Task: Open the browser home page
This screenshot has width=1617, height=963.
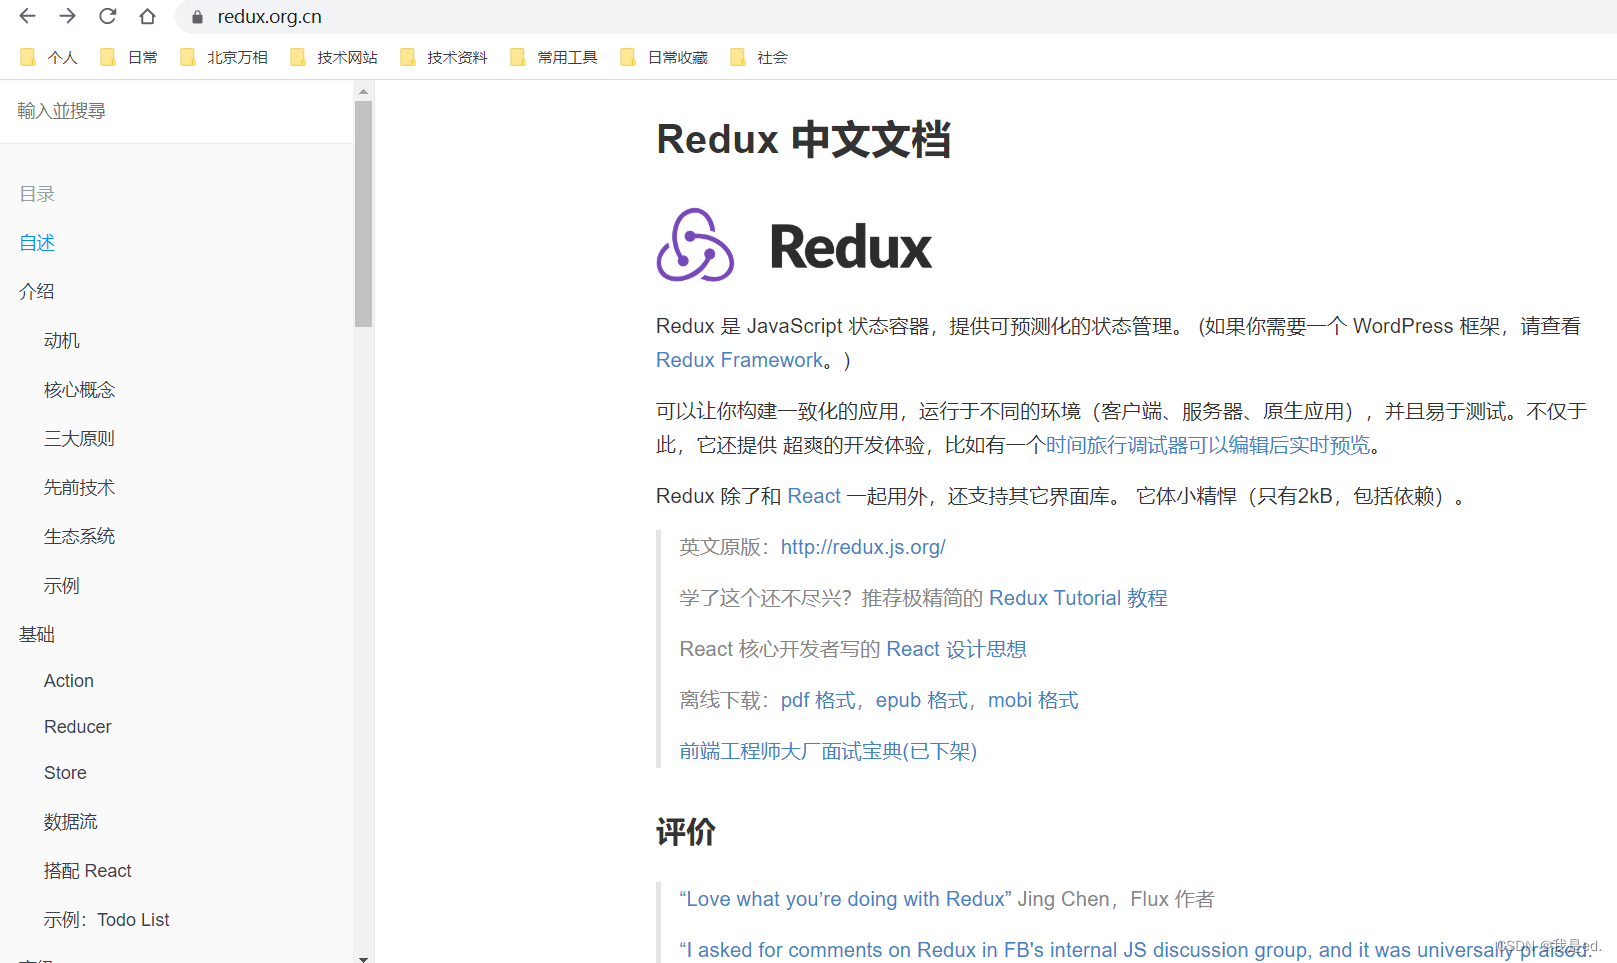Action: click(x=147, y=16)
